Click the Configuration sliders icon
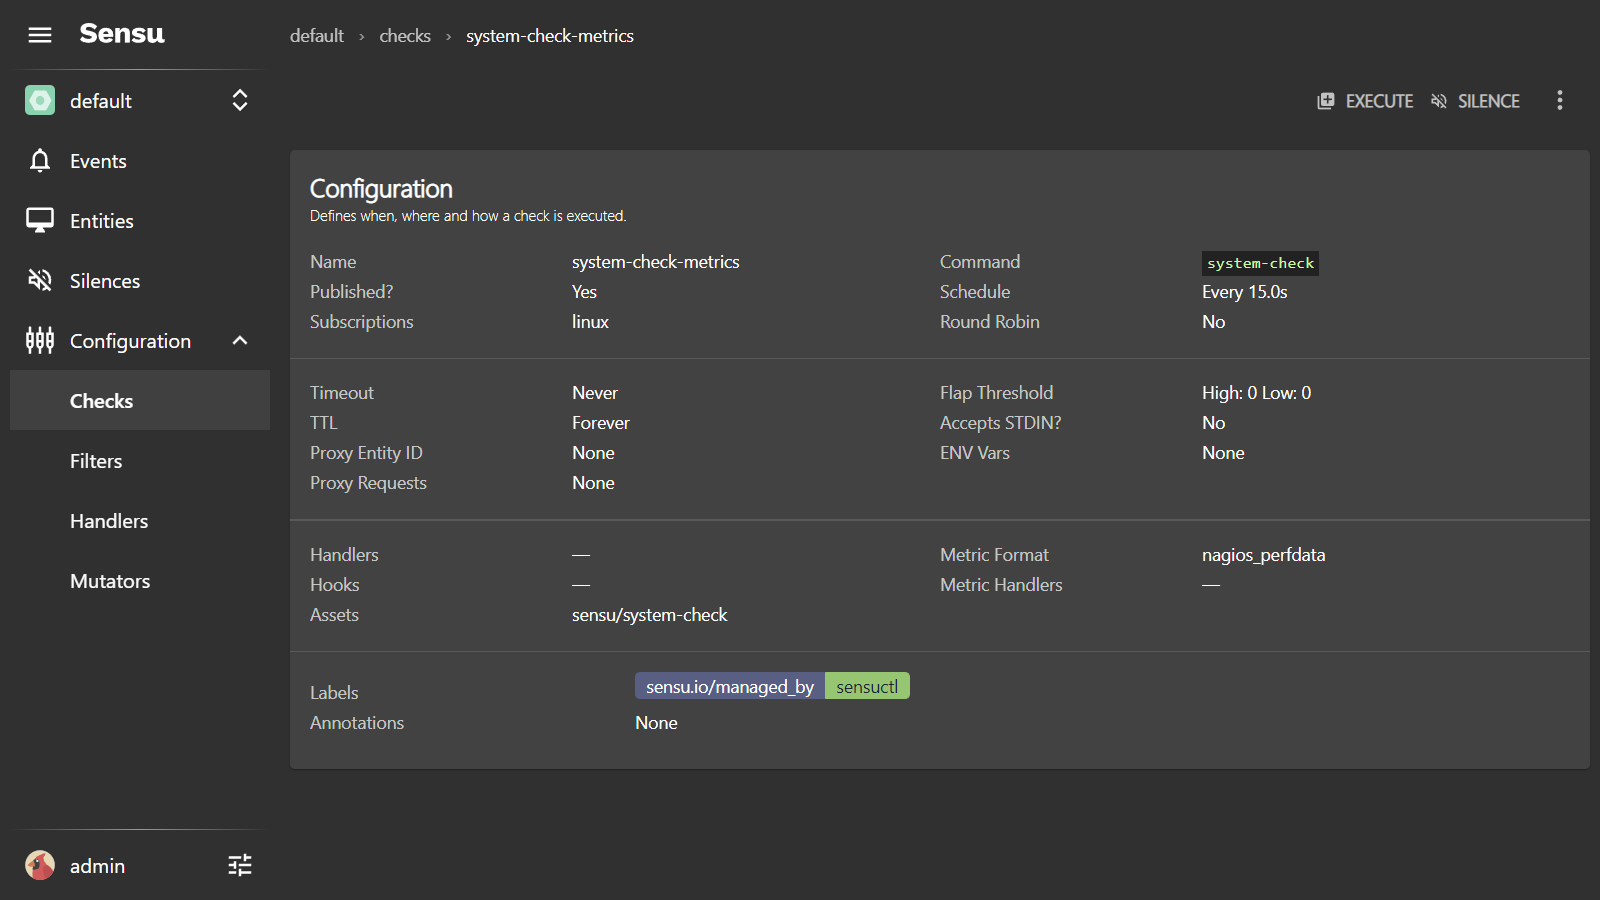Image resolution: width=1600 pixels, height=900 pixels. point(40,341)
